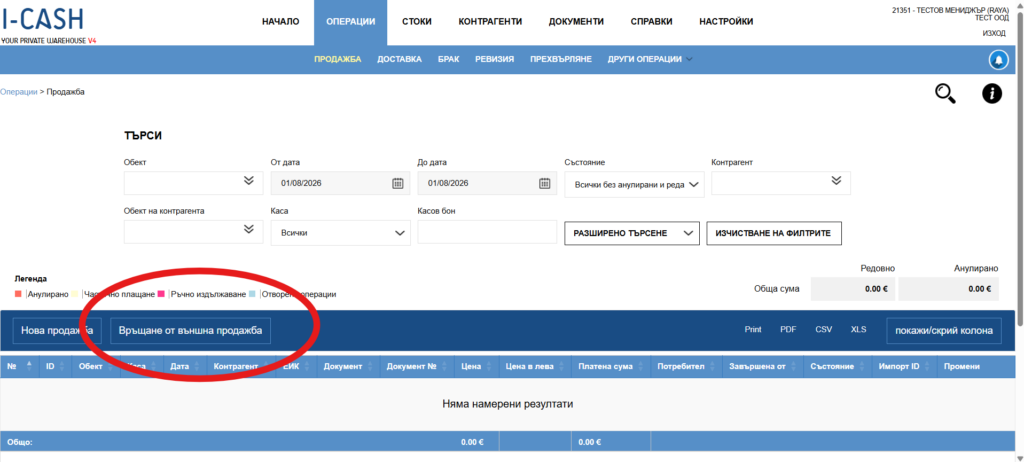The height and width of the screenshot is (462, 1024).
Task: Open the info icon
Action: tap(992, 94)
